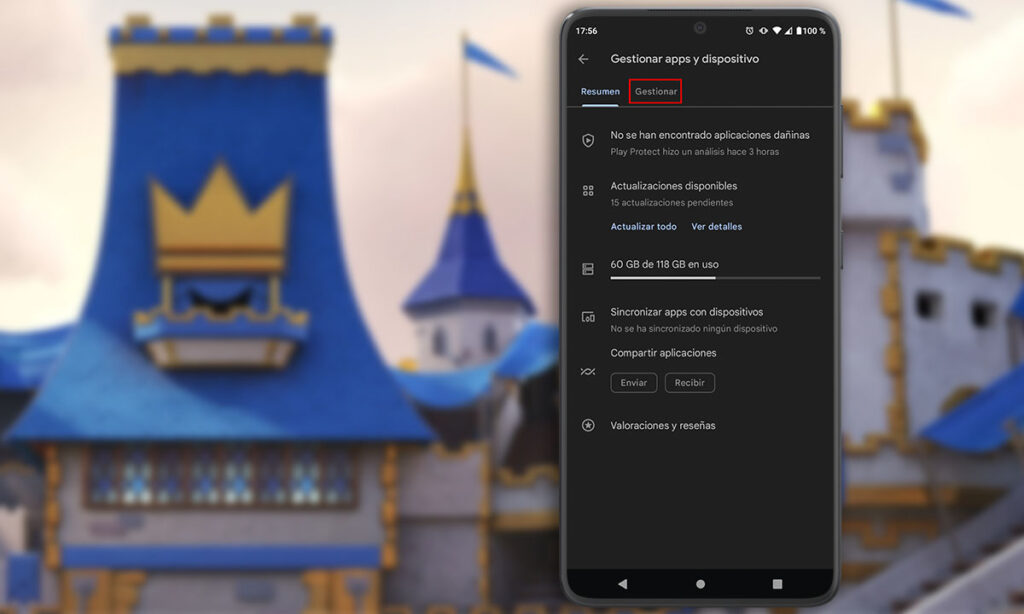This screenshot has height=614, width=1024.
Task: Tap 'Play Protect hizo un análisis hace 3 horas'
Action: click(694, 152)
